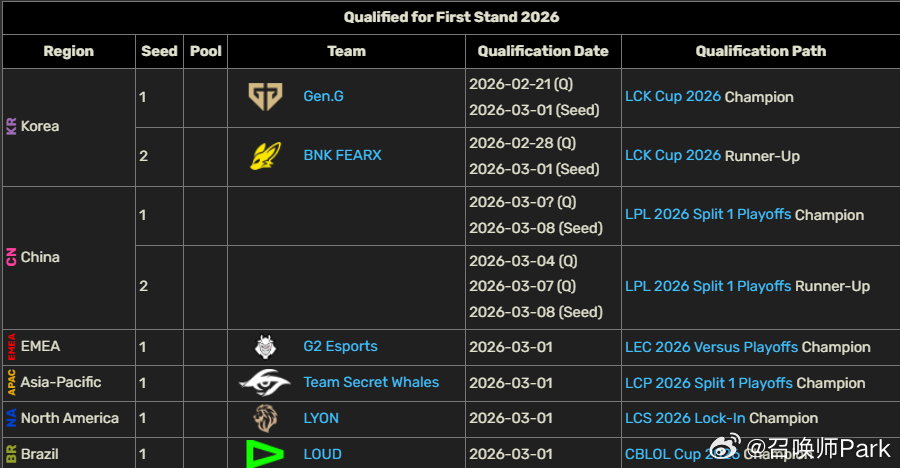900x468 pixels.
Task: Click the LYON lion logo
Action: 265,418
